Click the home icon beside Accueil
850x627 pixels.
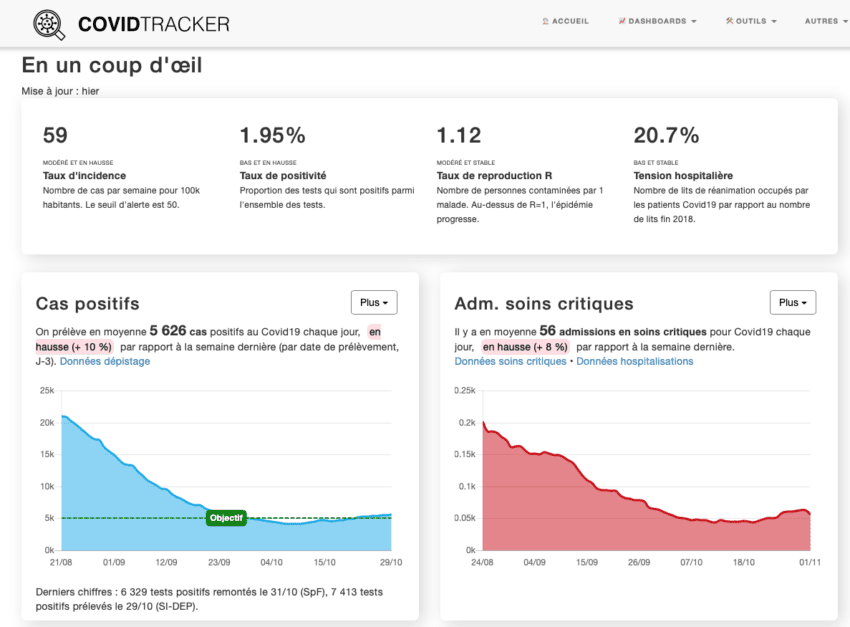point(545,21)
